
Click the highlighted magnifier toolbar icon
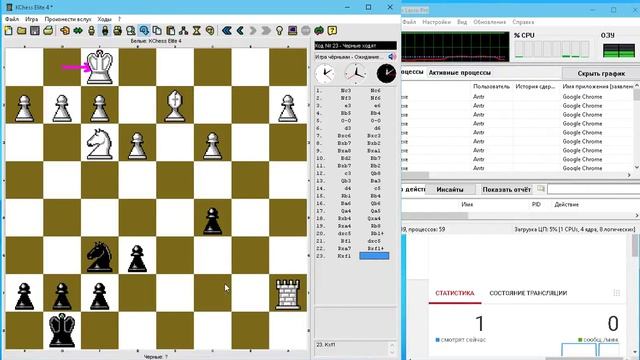pos(144,31)
